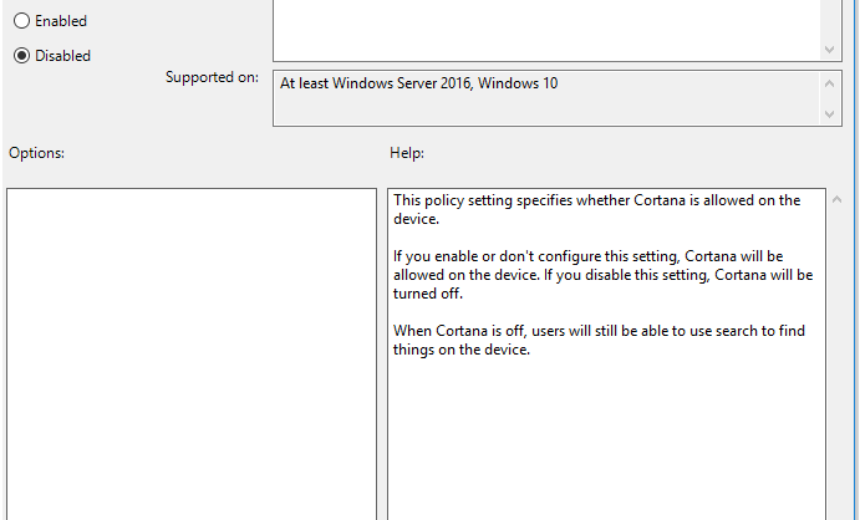Select the Disabled radio button

click(x=21, y=56)
